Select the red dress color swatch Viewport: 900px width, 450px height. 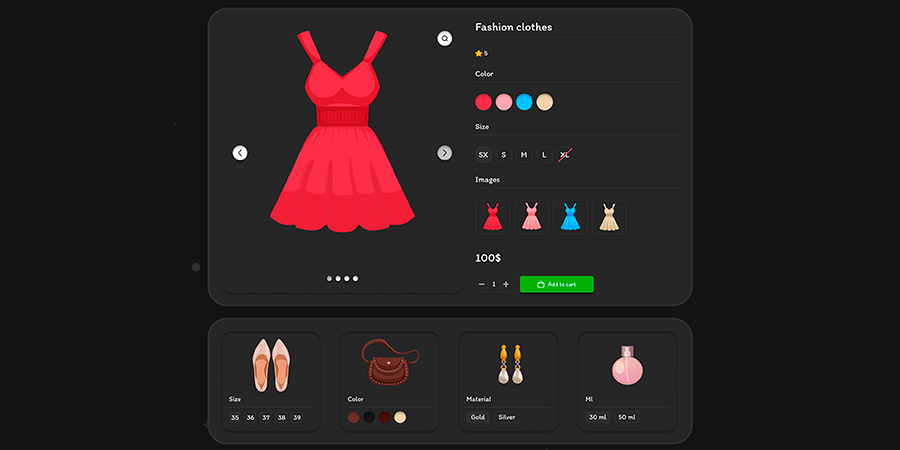483,102
